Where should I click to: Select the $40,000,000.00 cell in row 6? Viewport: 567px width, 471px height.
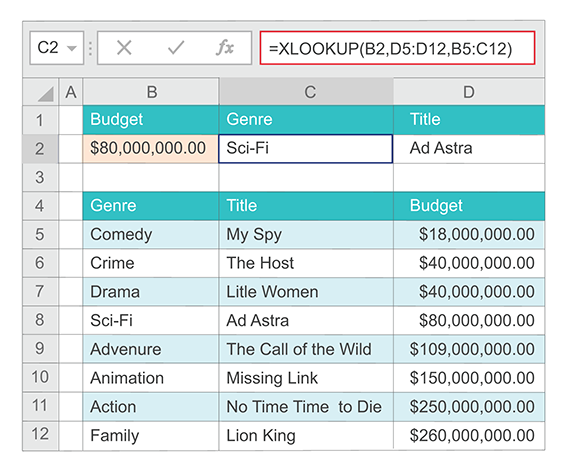[469, 263]
